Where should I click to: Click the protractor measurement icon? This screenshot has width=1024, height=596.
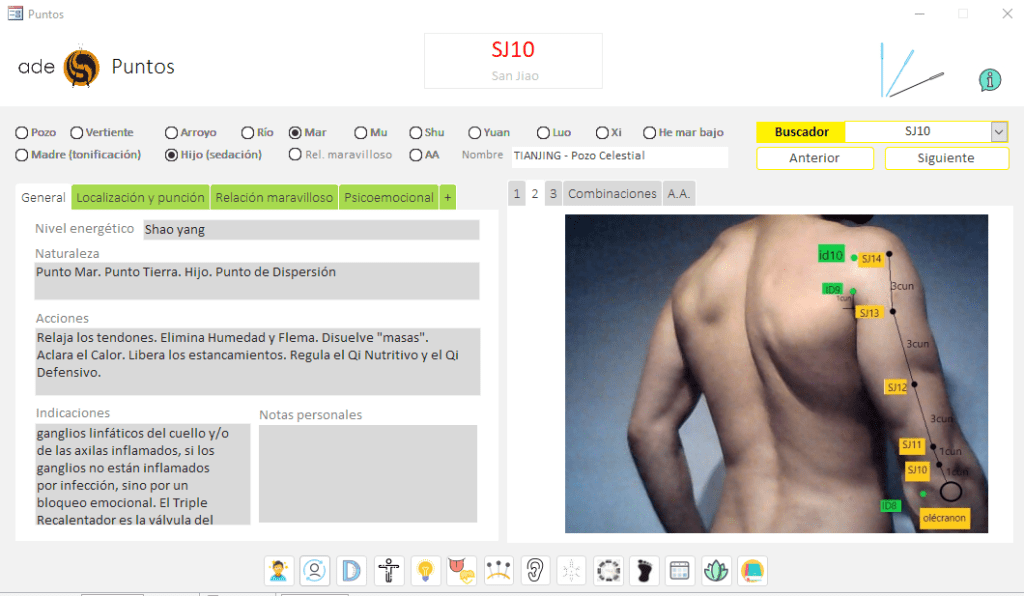(351, 571)
